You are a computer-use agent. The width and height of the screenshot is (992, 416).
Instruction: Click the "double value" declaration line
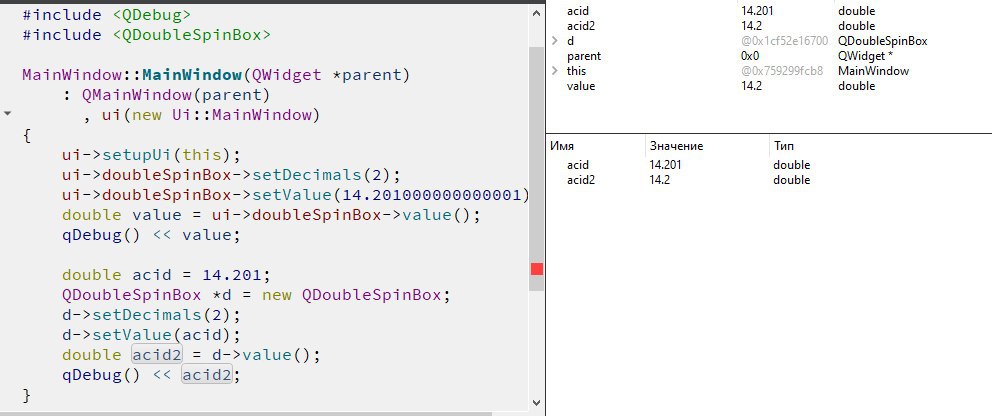271,215
